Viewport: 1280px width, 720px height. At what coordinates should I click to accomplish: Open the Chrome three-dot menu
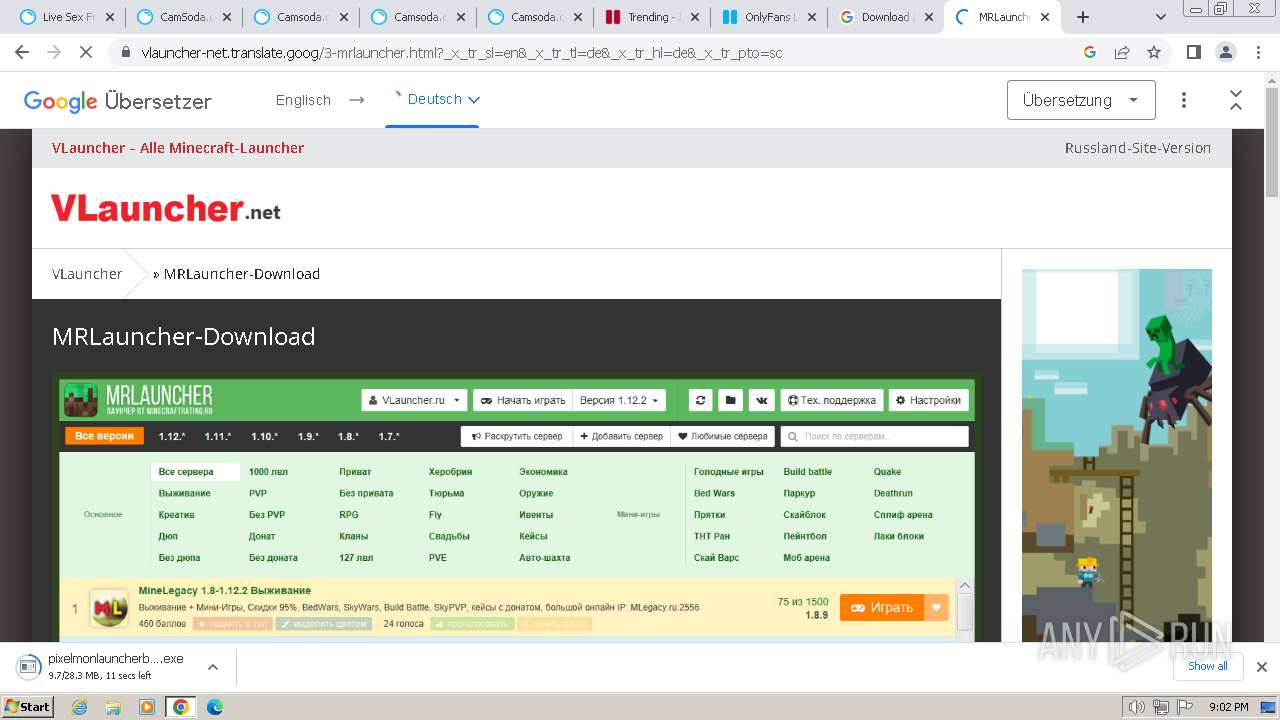[x=1257, y=52]
